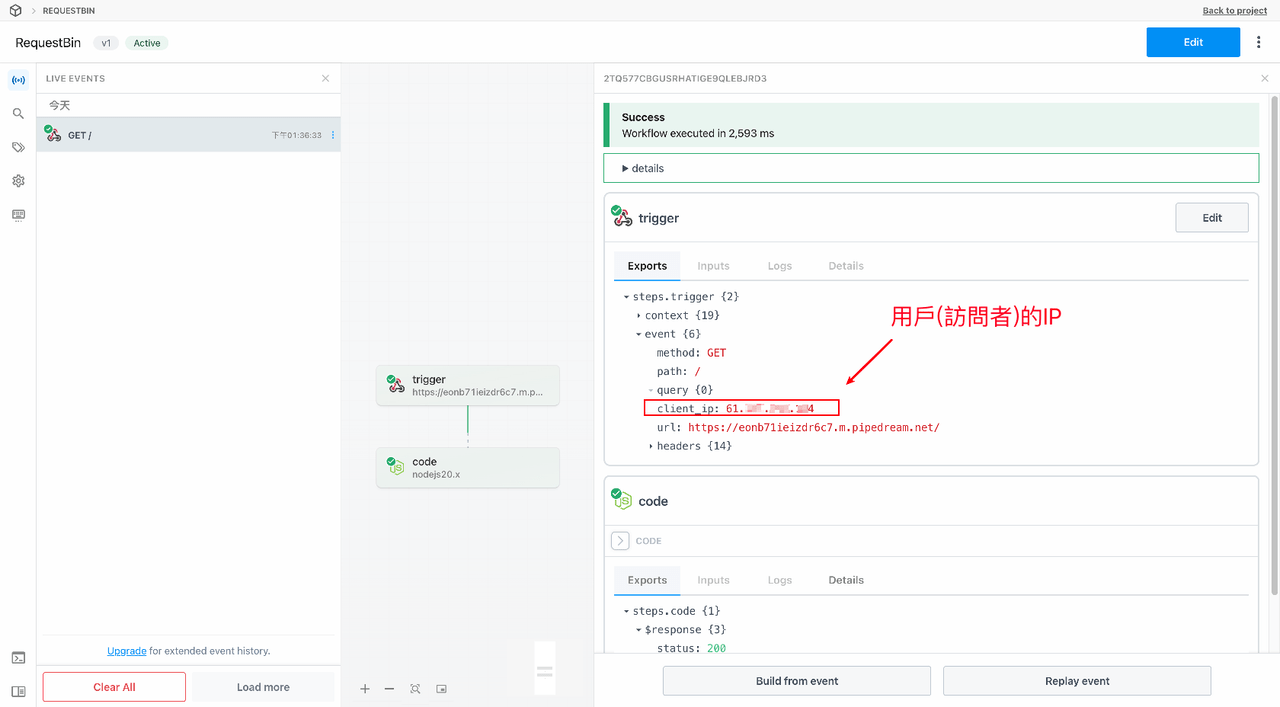The height and width of the screenshot is (707, 1280).
Task: Expand the details disclosure row
Action: coord(931,168)
